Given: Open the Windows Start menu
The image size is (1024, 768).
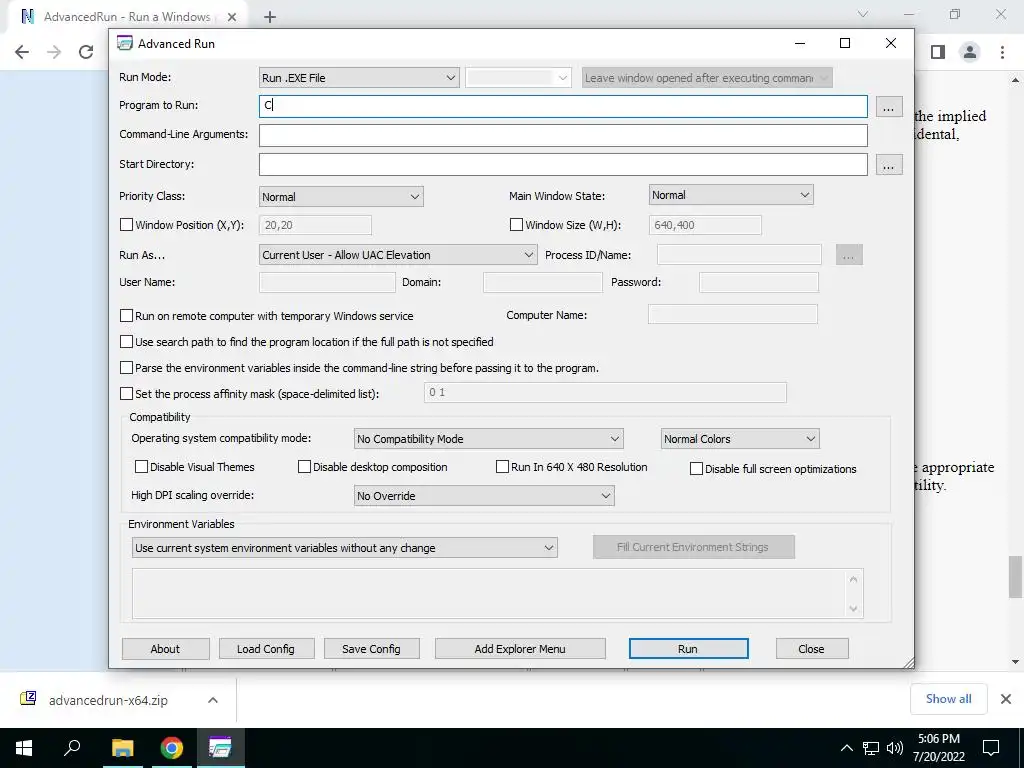Looking at the screenshot, I should tap(24, 748).
